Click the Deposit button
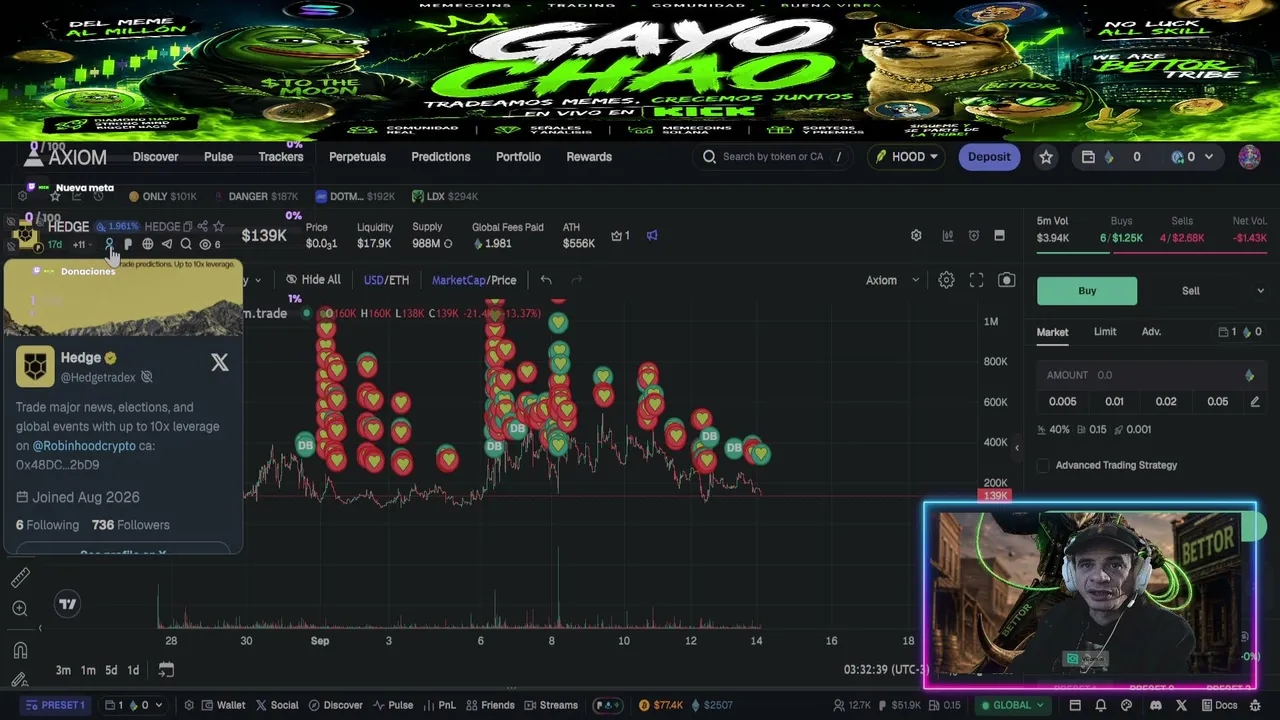The image size is (1280, 720). coord(989,157)
